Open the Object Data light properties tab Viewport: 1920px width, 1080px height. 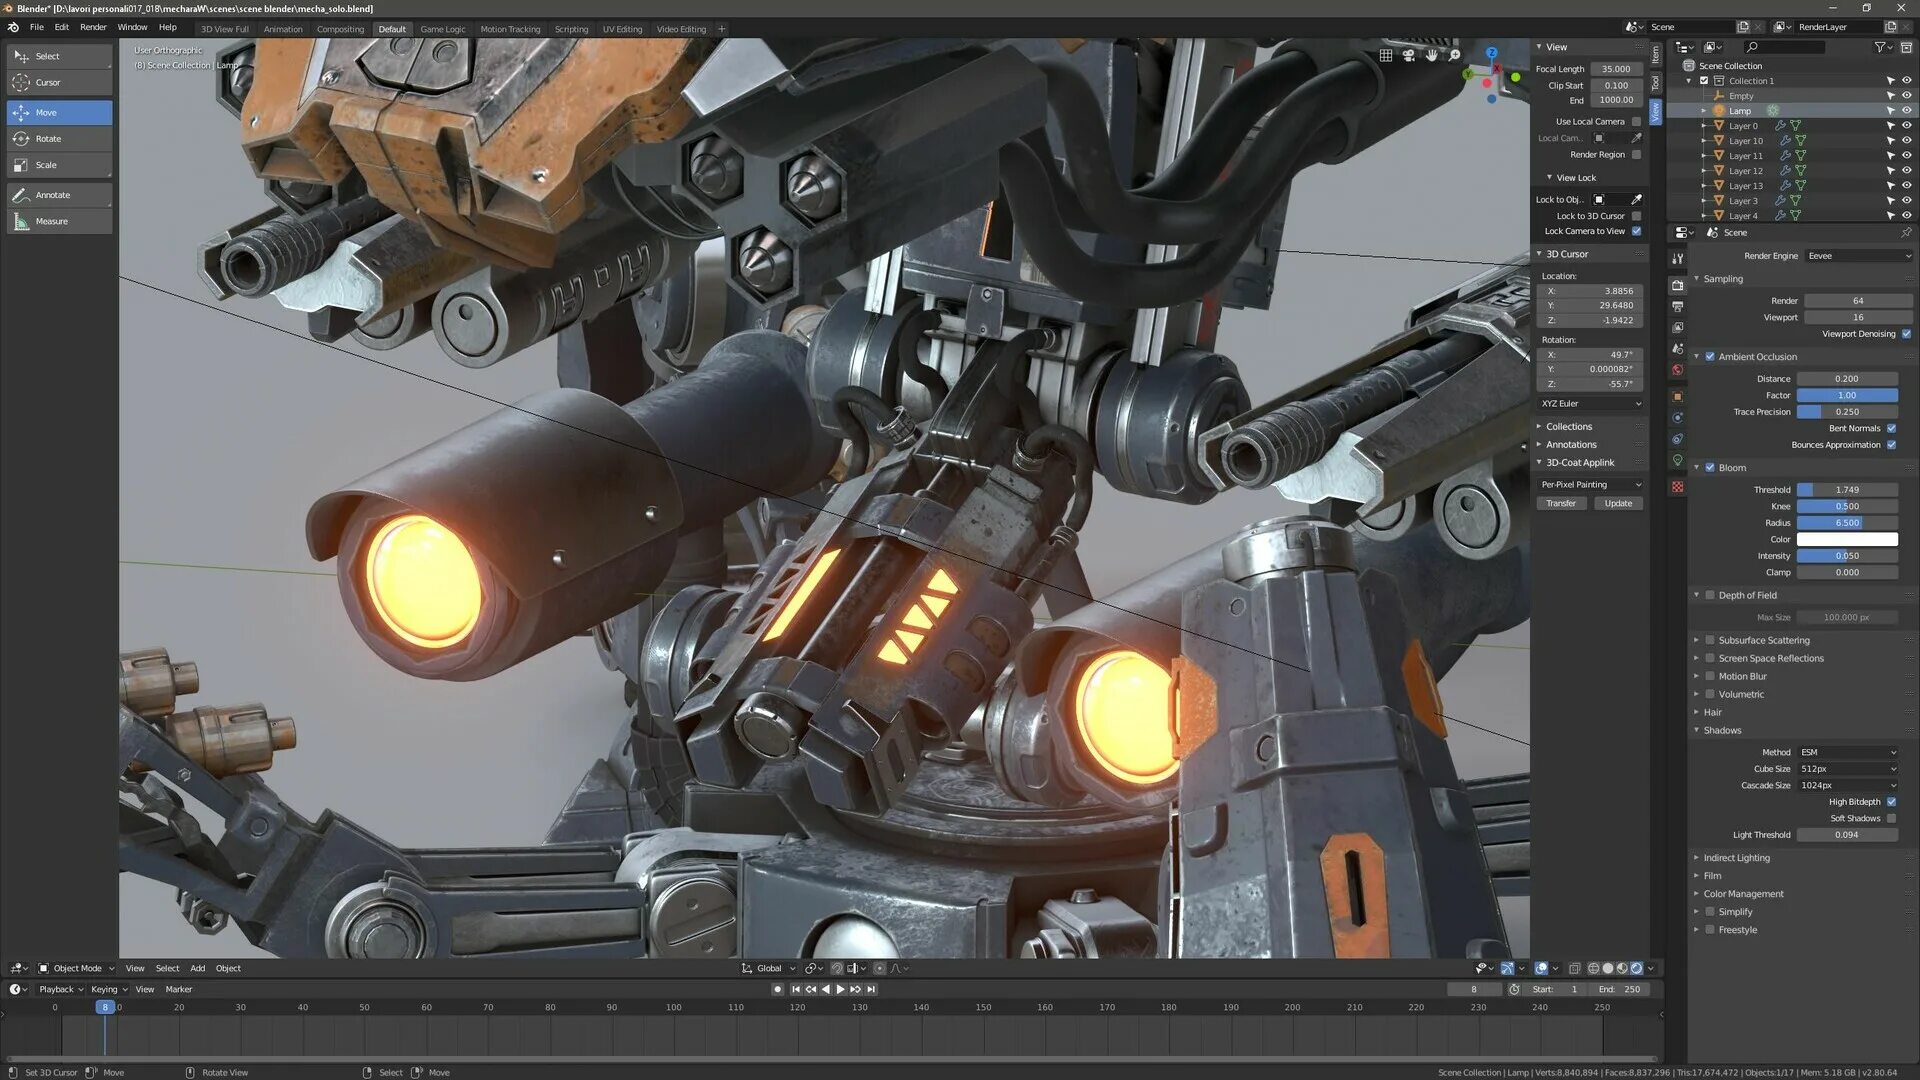click(1678, 461)
